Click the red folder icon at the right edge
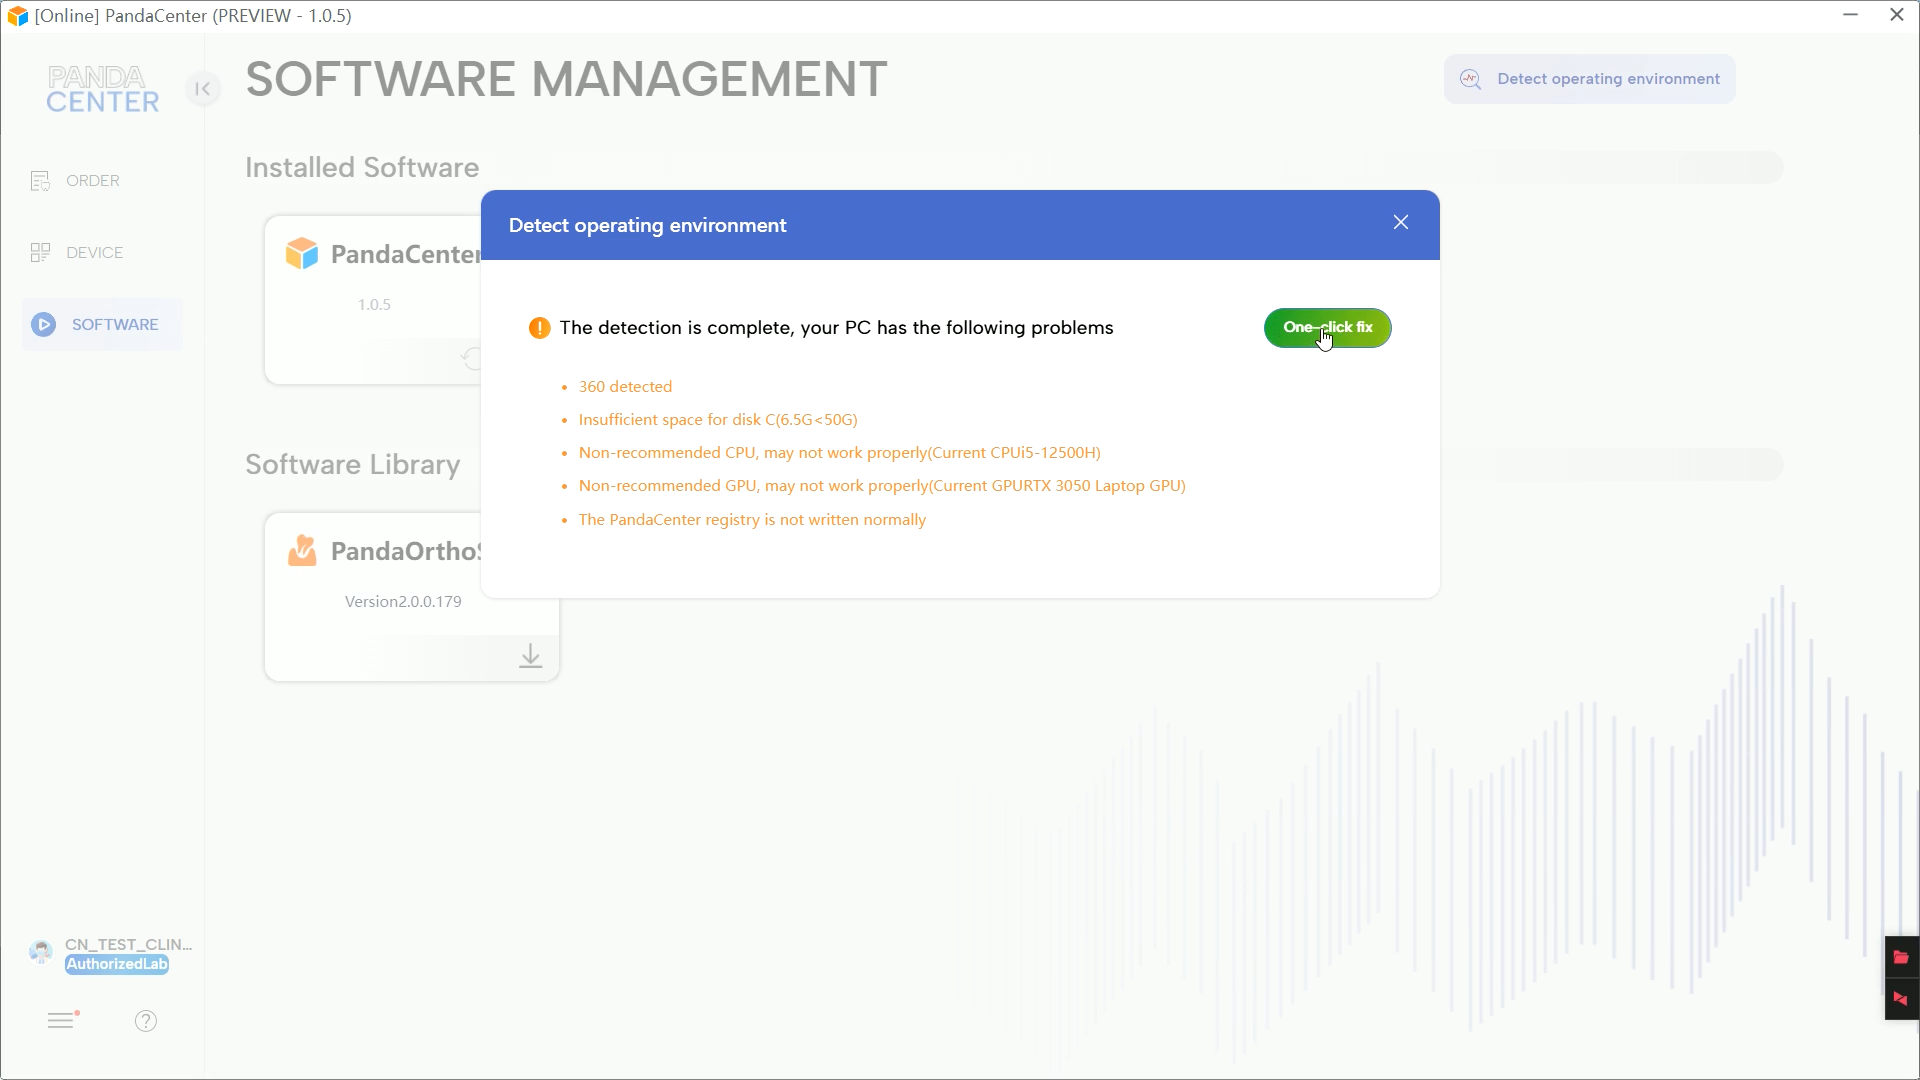This screenshot has width=1920, height=1080. (1901, 957)
